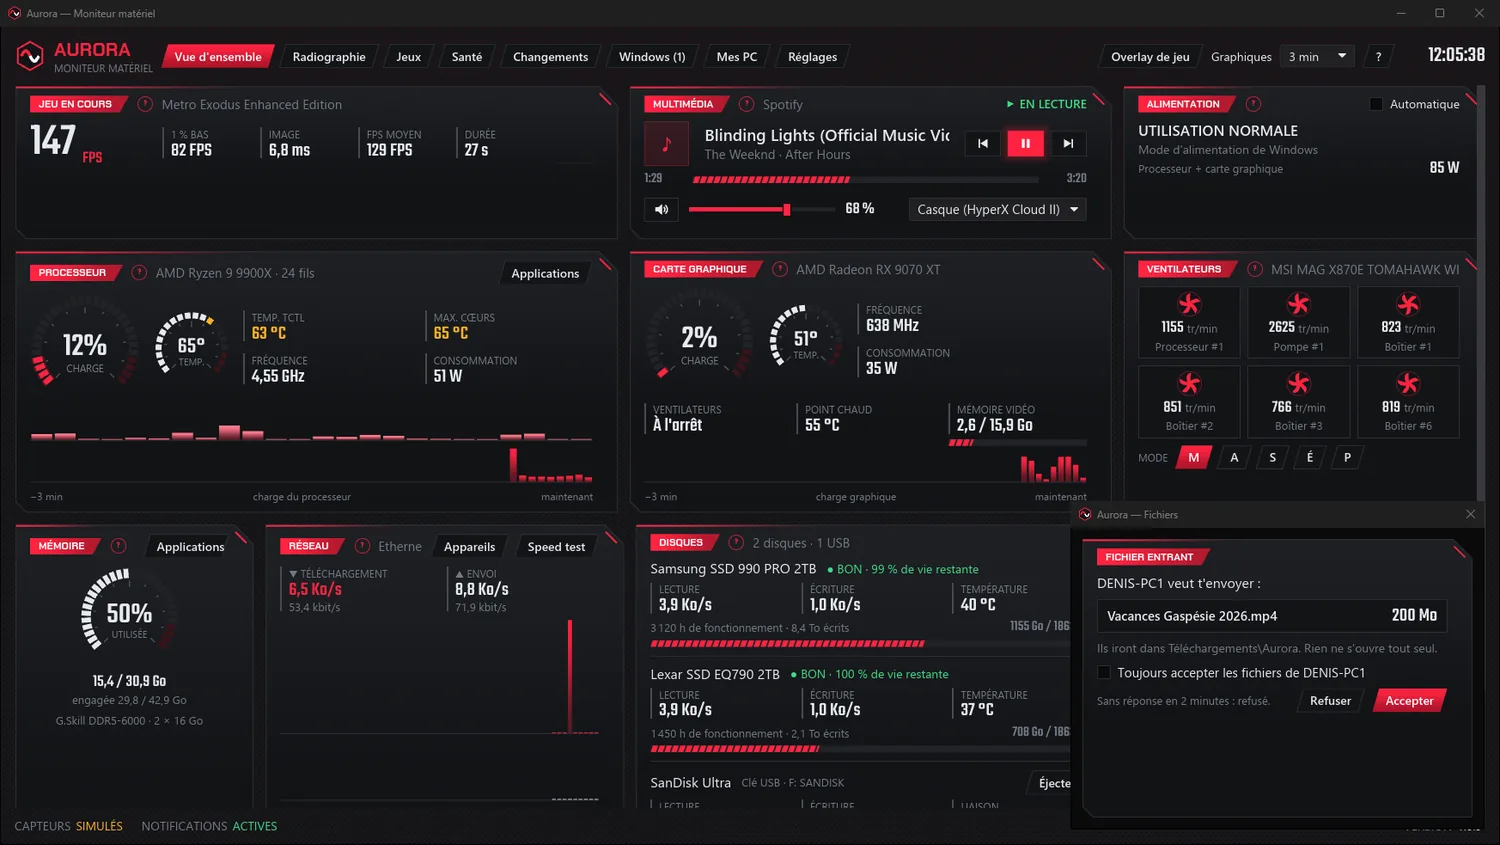Check Toujours accepter les fichiers de DENIS-PC1
1500x845 pixels.
1104,673
